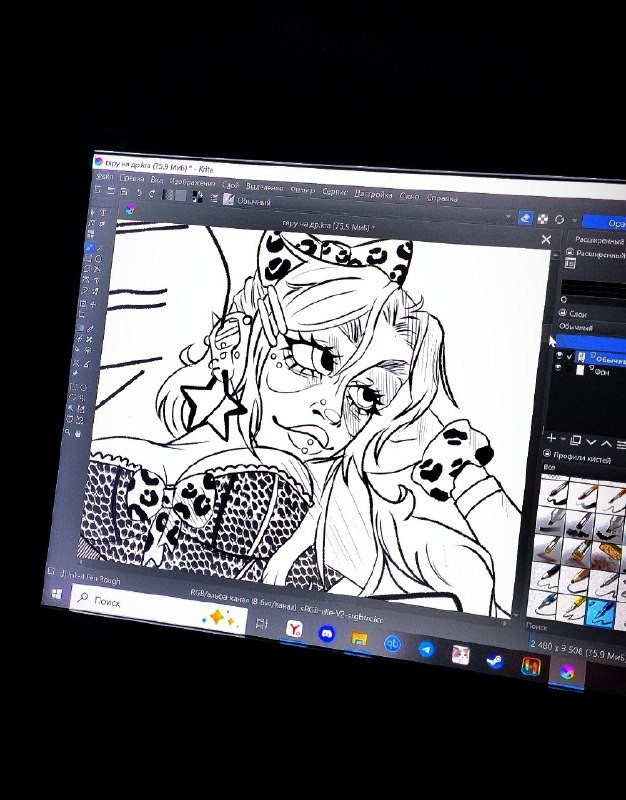Move layer up with arrow icon
The height and width of the screenshot is (800, 626).
click(606, 443)
